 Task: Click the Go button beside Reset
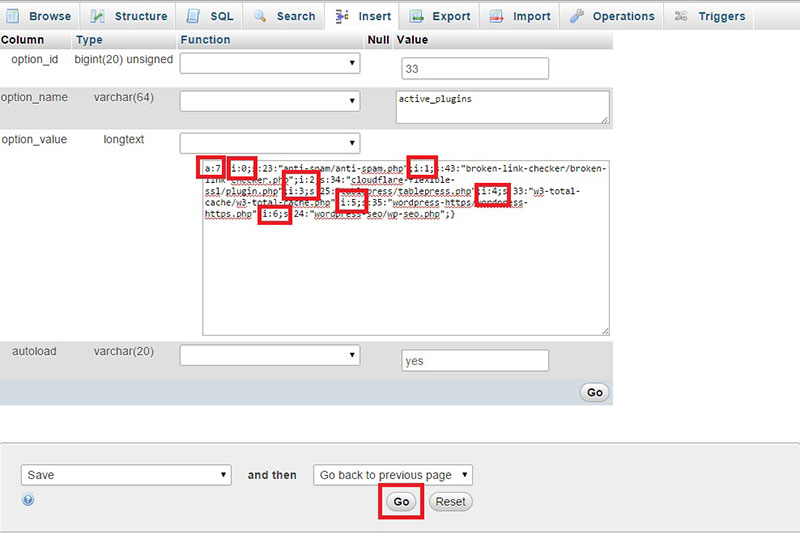(401, 502)
